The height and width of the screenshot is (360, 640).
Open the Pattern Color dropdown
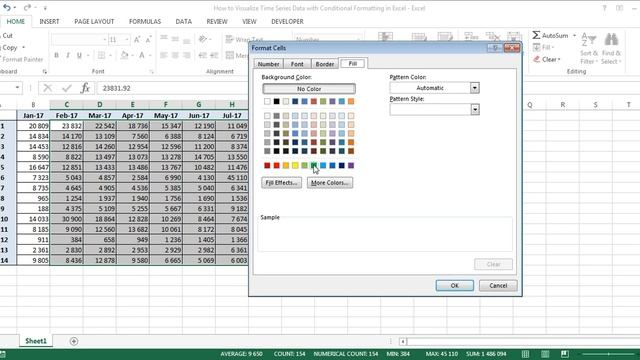[474, 88]
